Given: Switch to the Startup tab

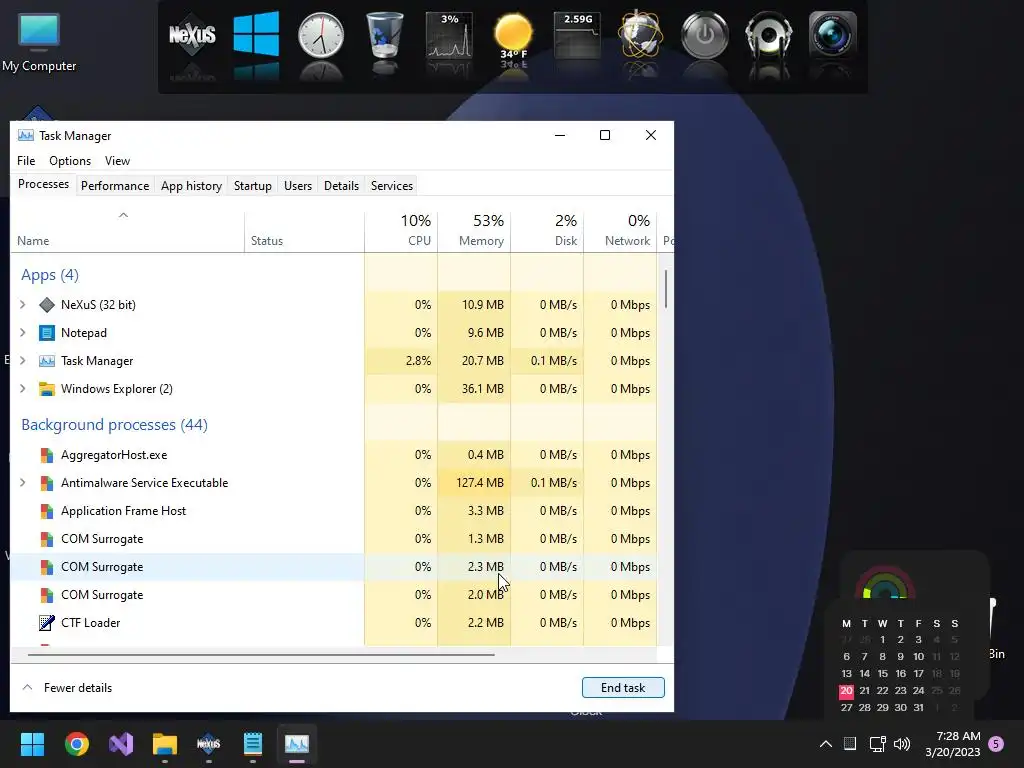Looking at the screenshot, I should click(253, 185).
